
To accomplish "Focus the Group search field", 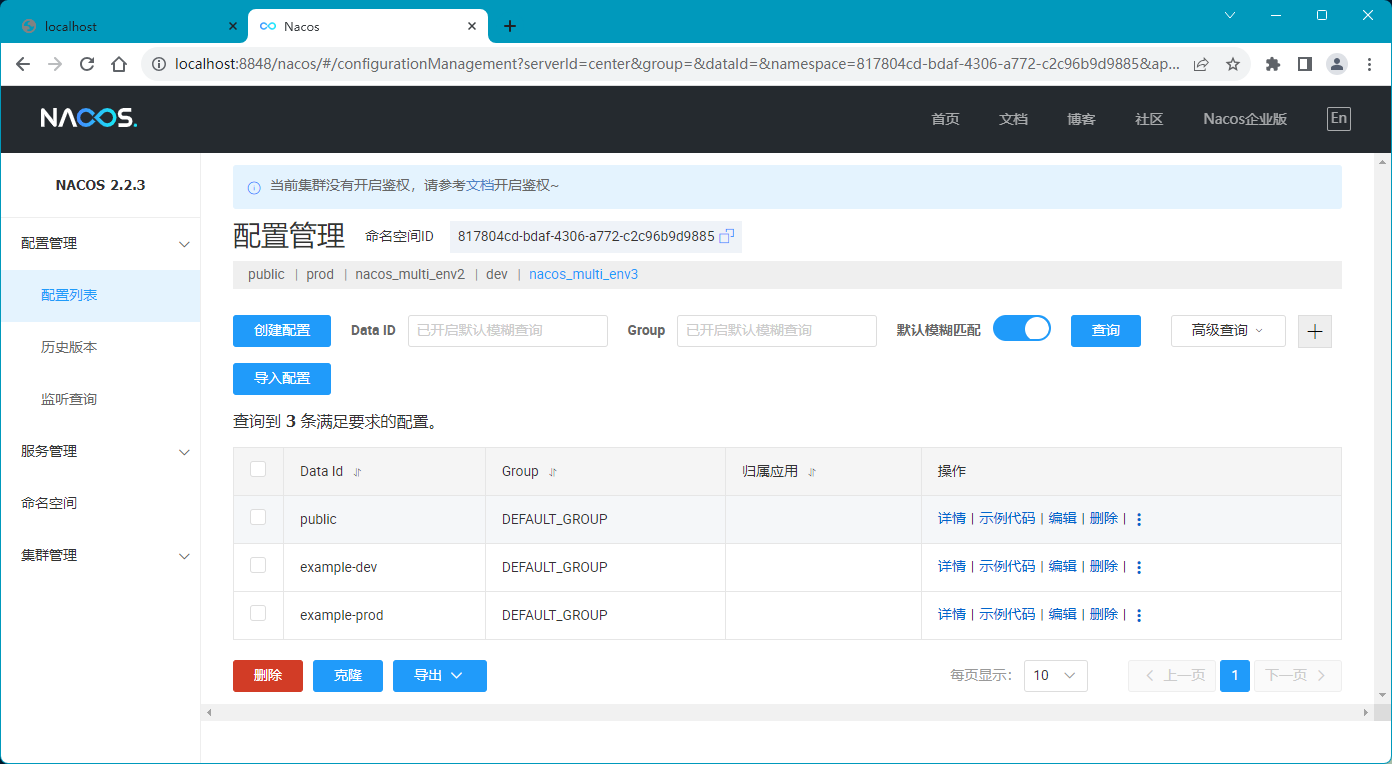I will (777, 331).
